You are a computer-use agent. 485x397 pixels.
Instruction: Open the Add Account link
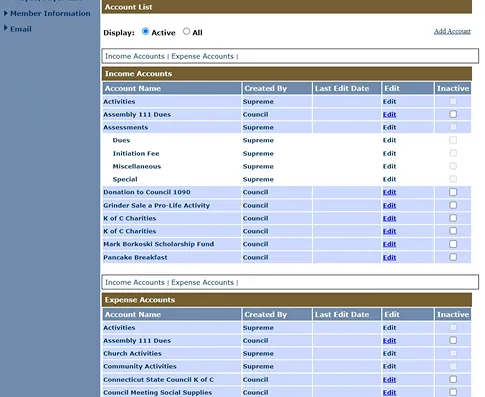pyautogui.click(x=452, y=31)
